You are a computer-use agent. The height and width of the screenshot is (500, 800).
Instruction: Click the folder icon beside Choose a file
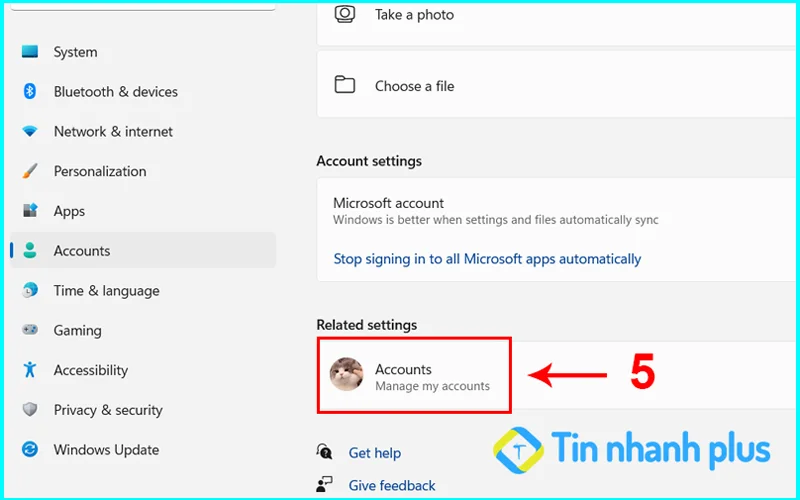coord(345,85)
